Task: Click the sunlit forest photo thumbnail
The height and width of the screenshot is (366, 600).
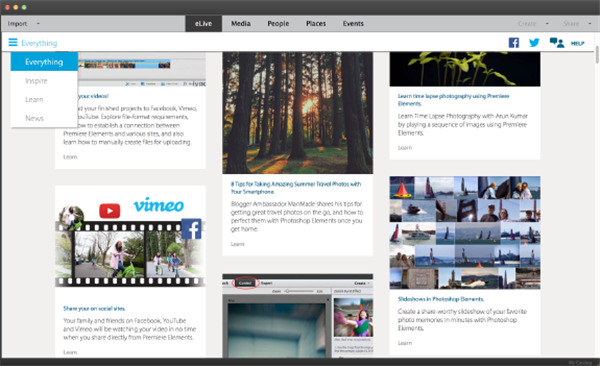Action: tap(298, 113)
